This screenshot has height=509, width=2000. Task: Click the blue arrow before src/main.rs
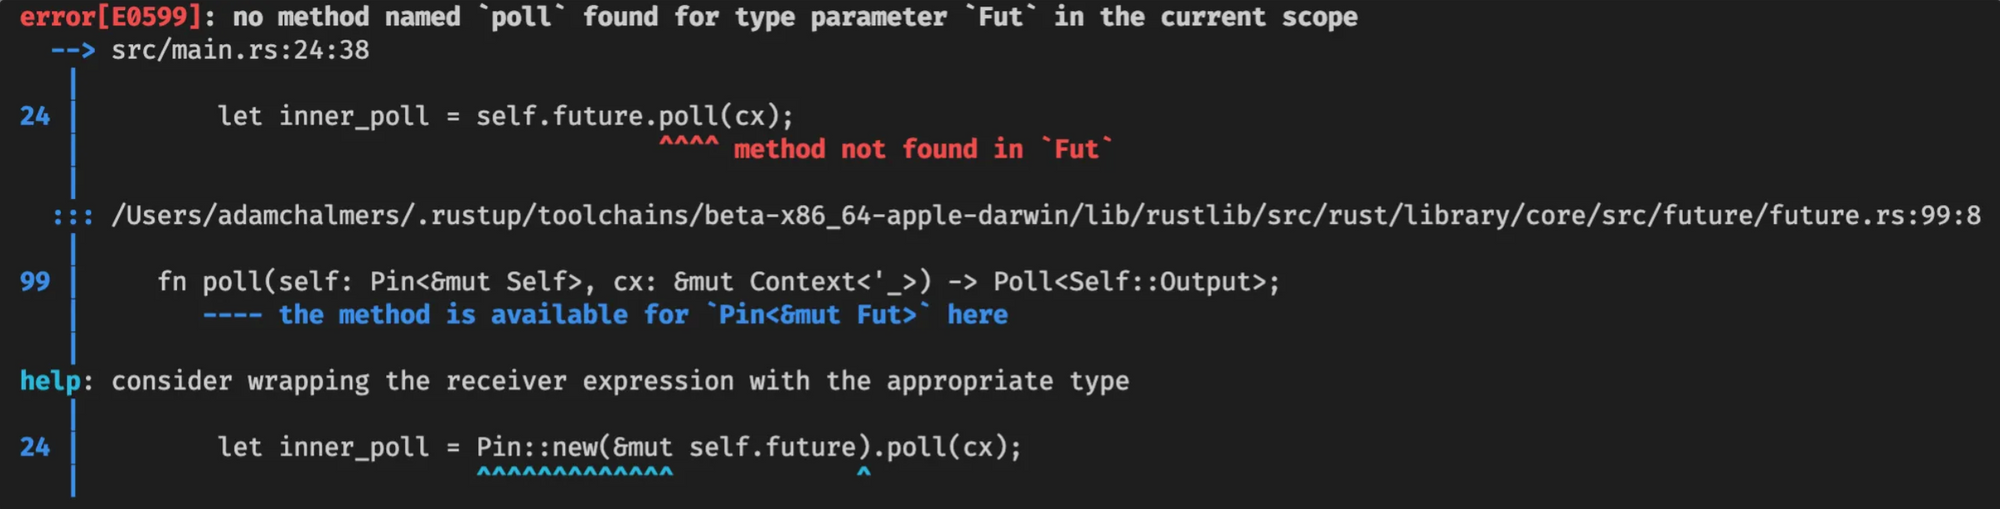click(x=73, y=50)
